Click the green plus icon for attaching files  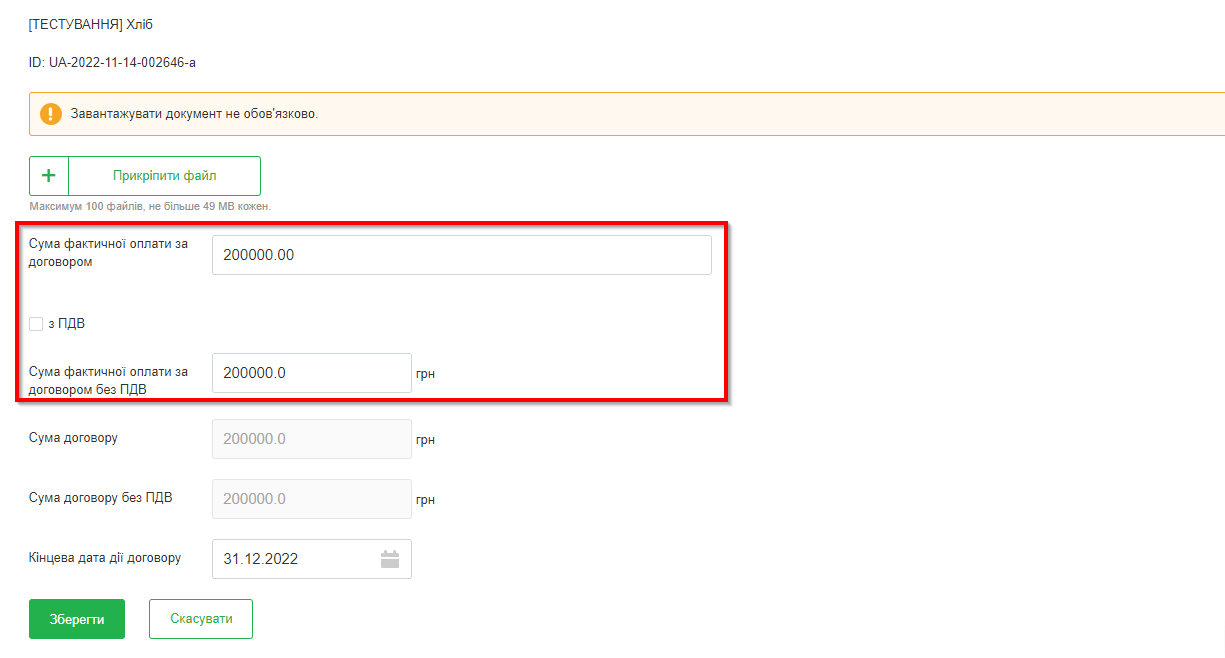[48, 176]
